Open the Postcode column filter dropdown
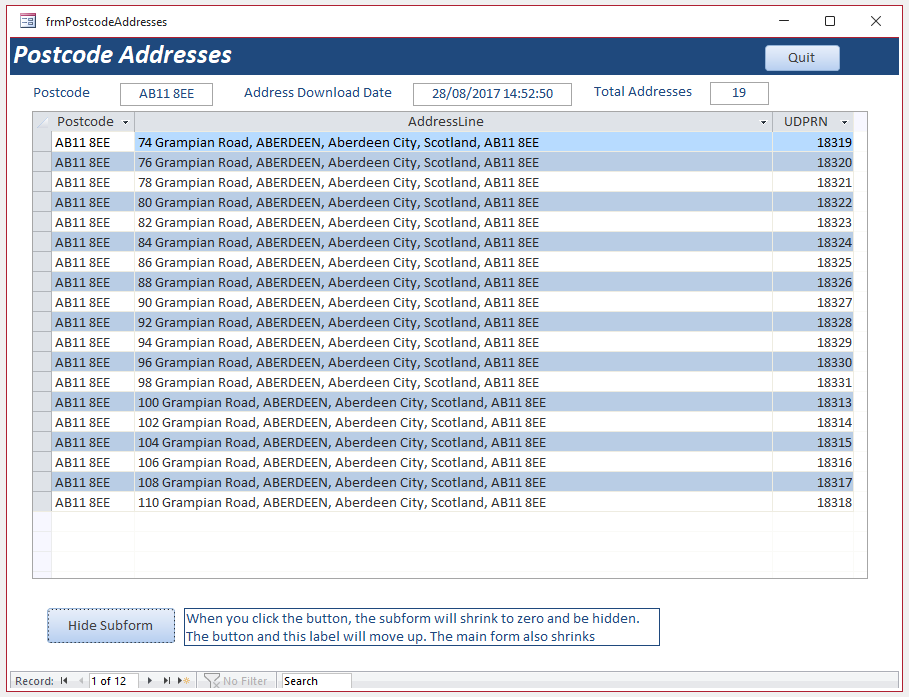This screenshot has height=697, width=909. coord(125,122)
